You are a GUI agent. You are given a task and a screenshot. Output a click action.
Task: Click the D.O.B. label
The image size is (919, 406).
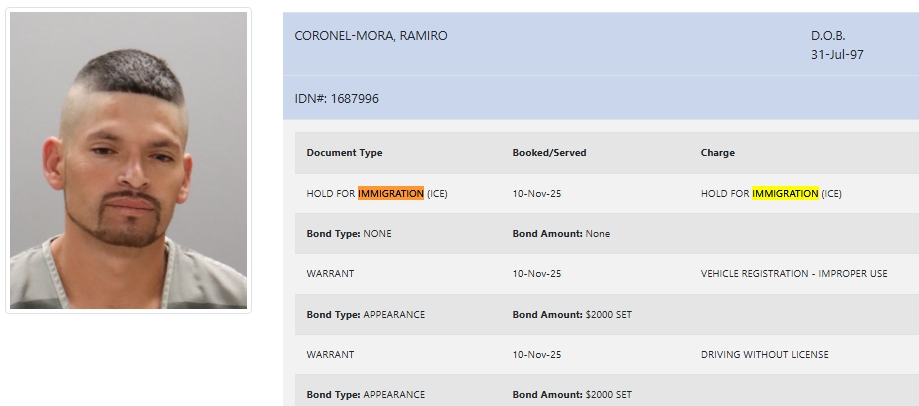tap(828, 36)
